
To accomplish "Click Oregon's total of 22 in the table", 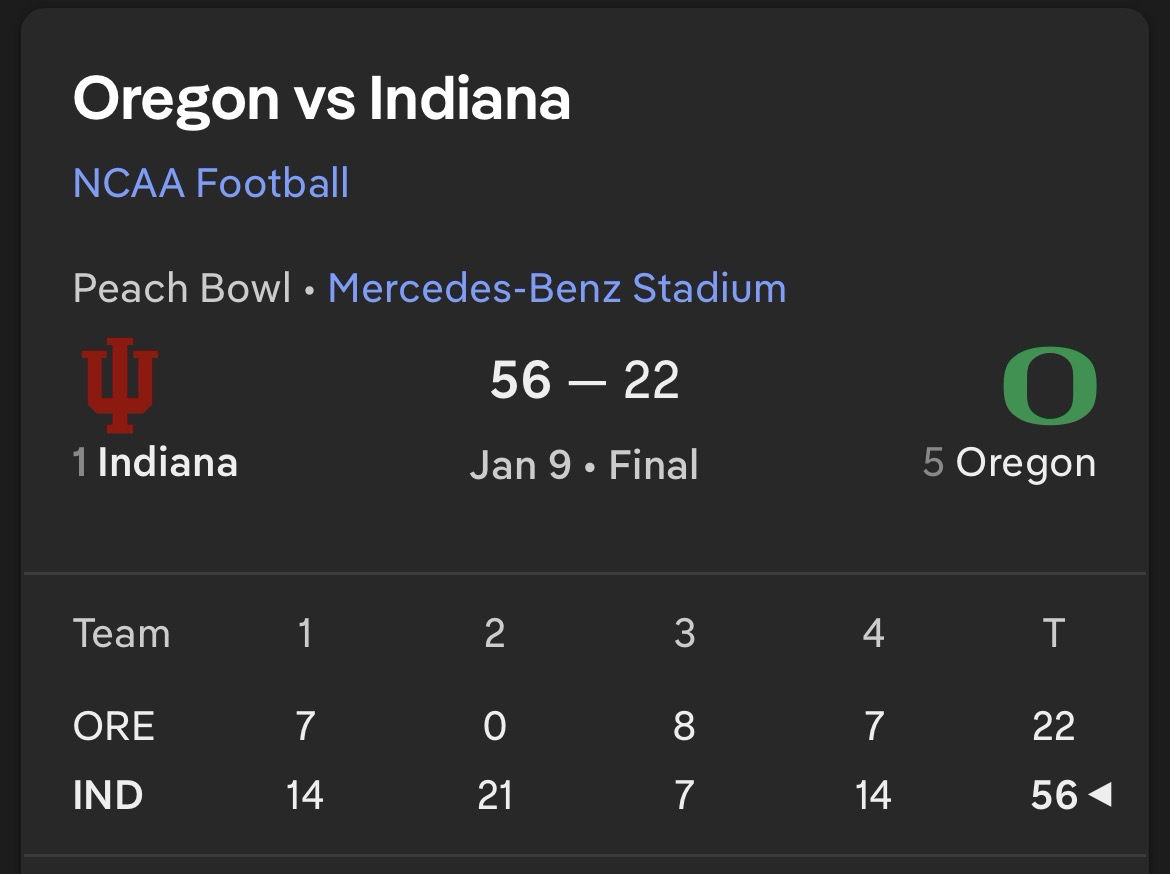I will tap(1053, 726).
